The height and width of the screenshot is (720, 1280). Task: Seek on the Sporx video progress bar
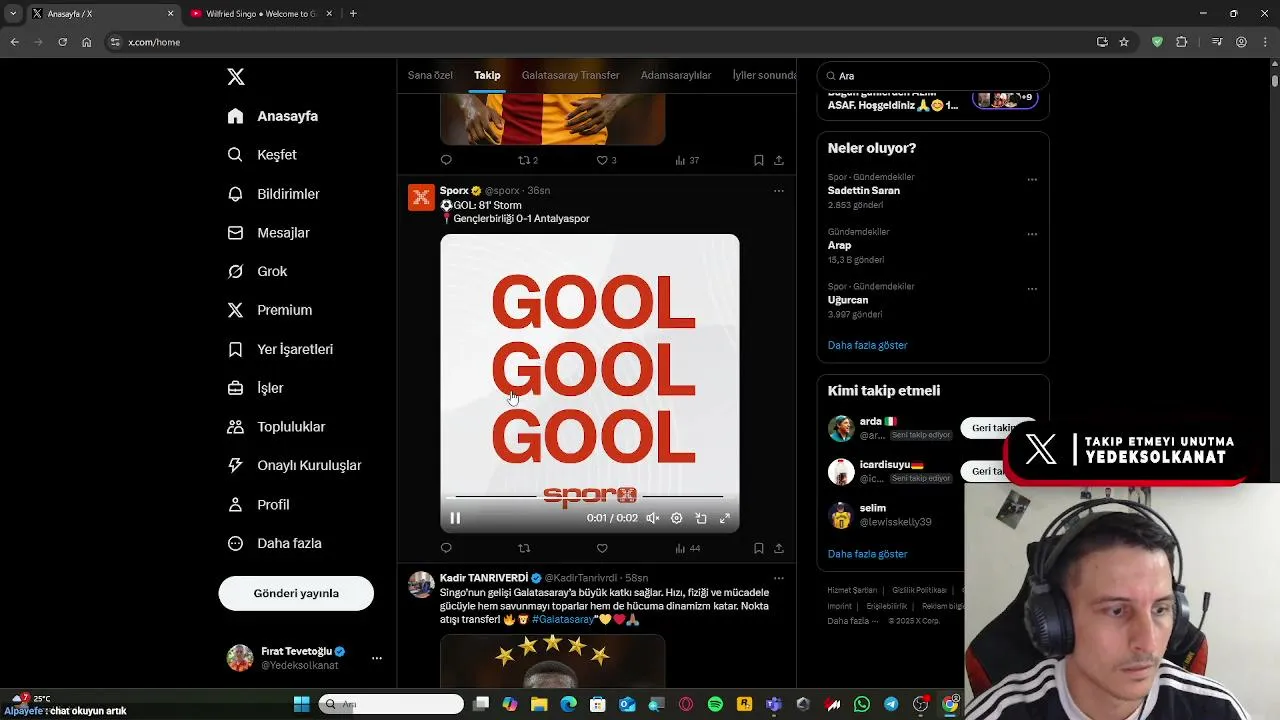click(x=590, y=496)
